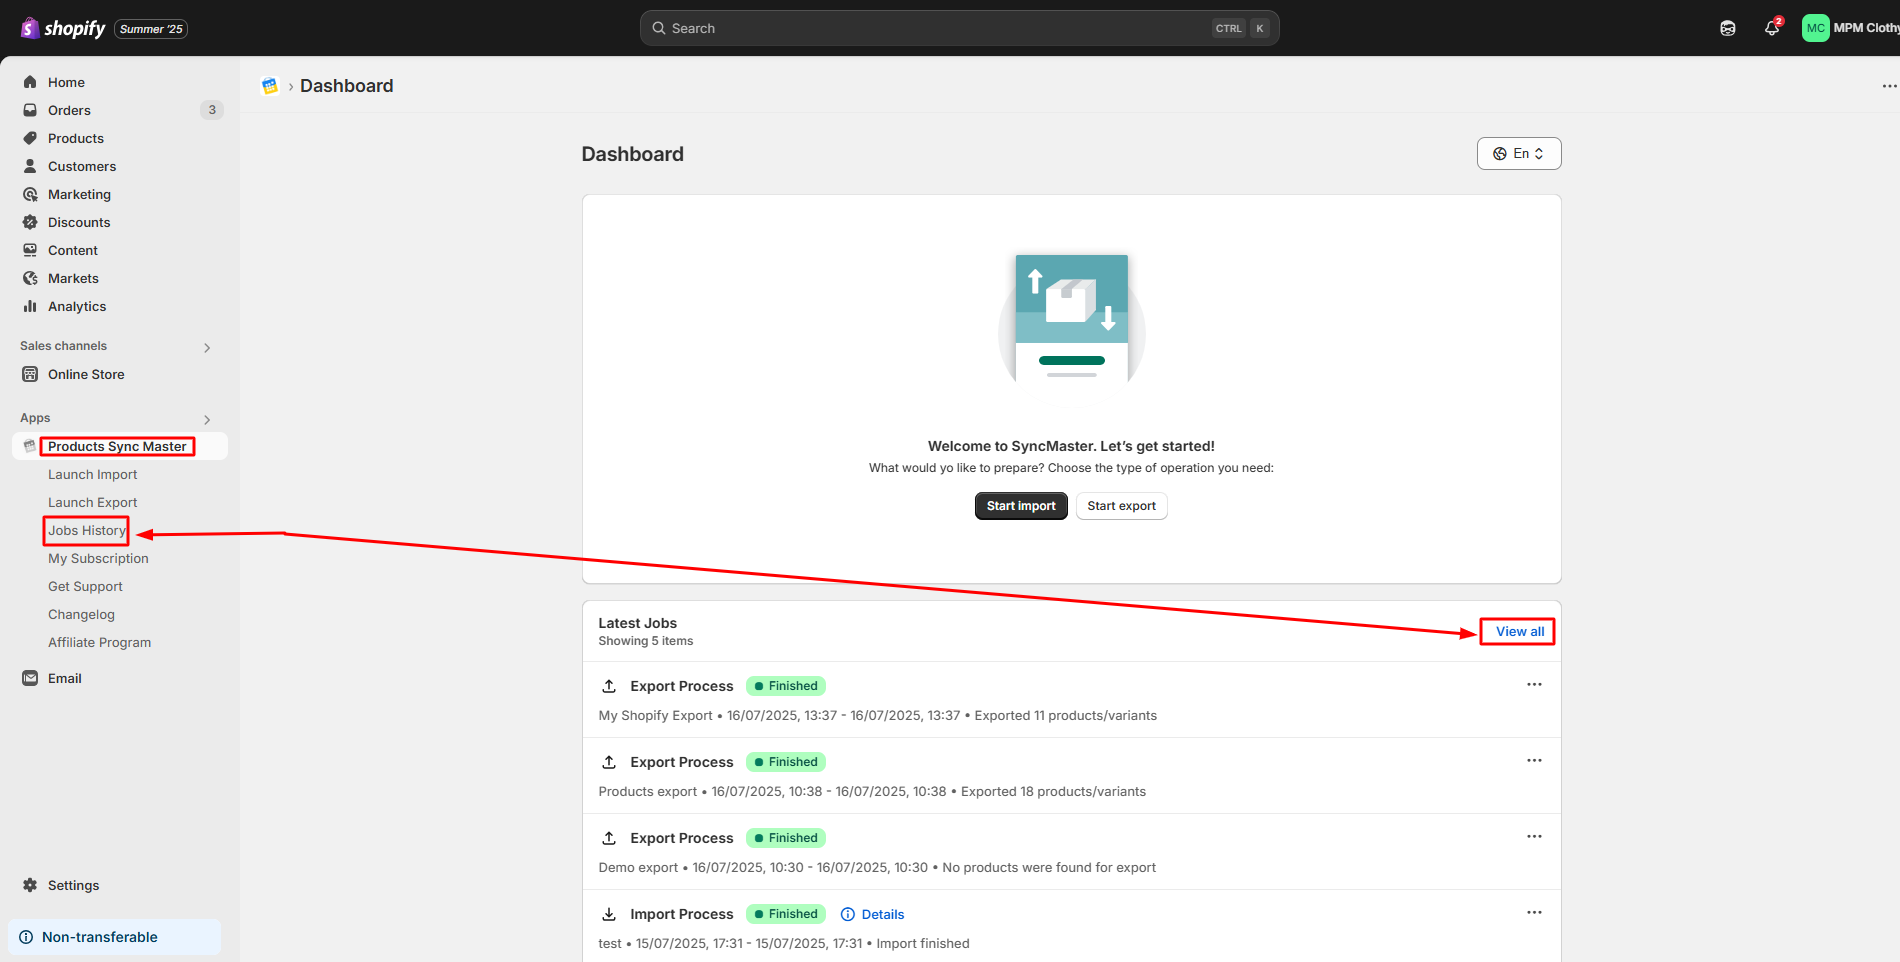Click the 'Showing 5 items' text

646,641
